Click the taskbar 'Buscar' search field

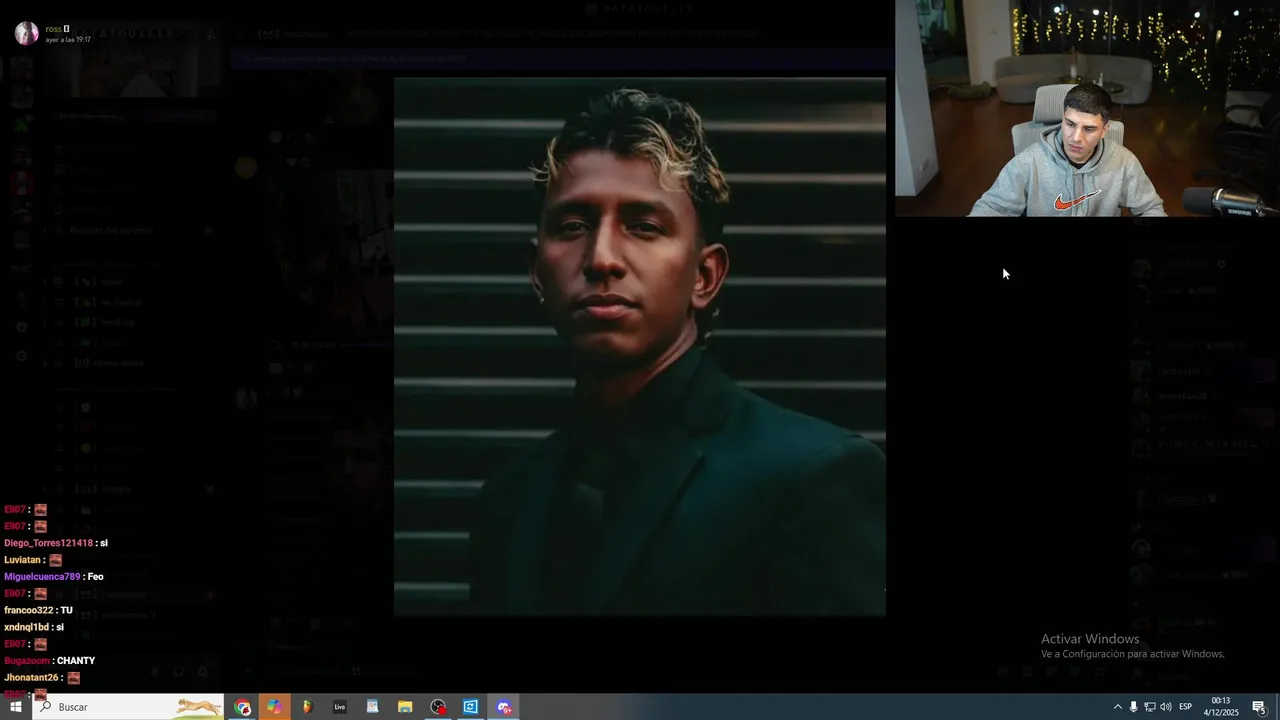(128, 707)
